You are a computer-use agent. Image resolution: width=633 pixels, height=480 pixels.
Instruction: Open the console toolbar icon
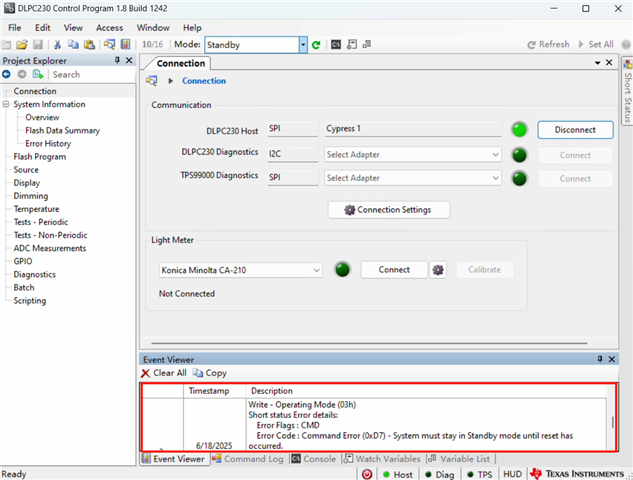point(336,44)
